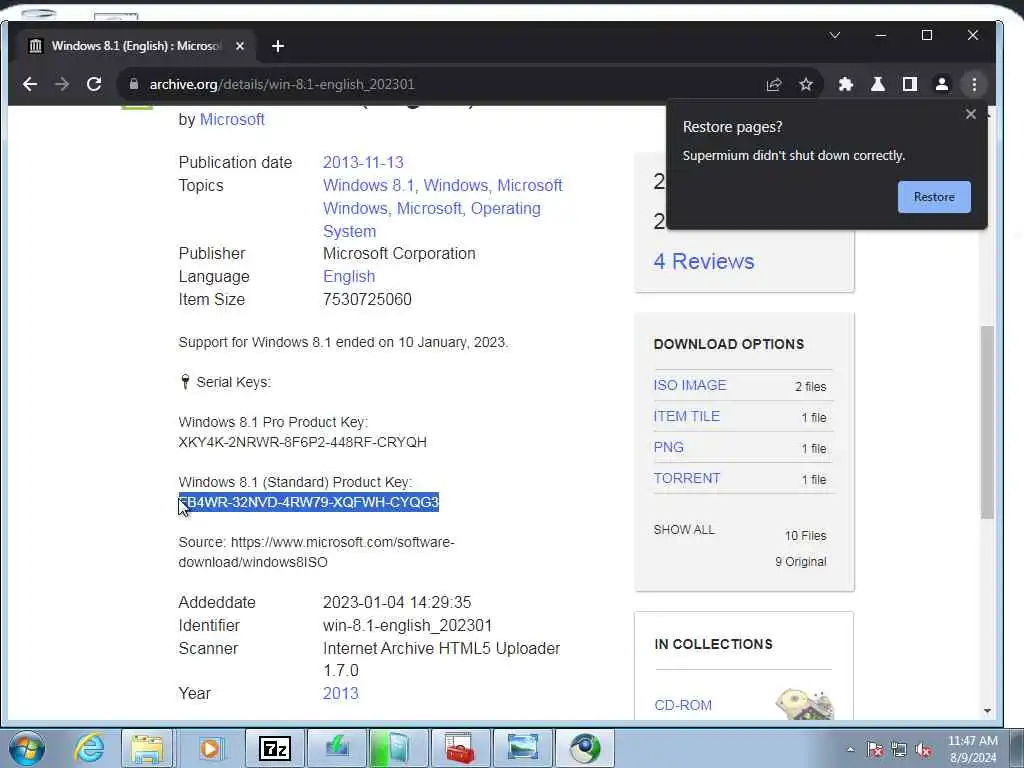1024x768 pixels.
Task: Go back to the previous page
Action: point(30,84)
